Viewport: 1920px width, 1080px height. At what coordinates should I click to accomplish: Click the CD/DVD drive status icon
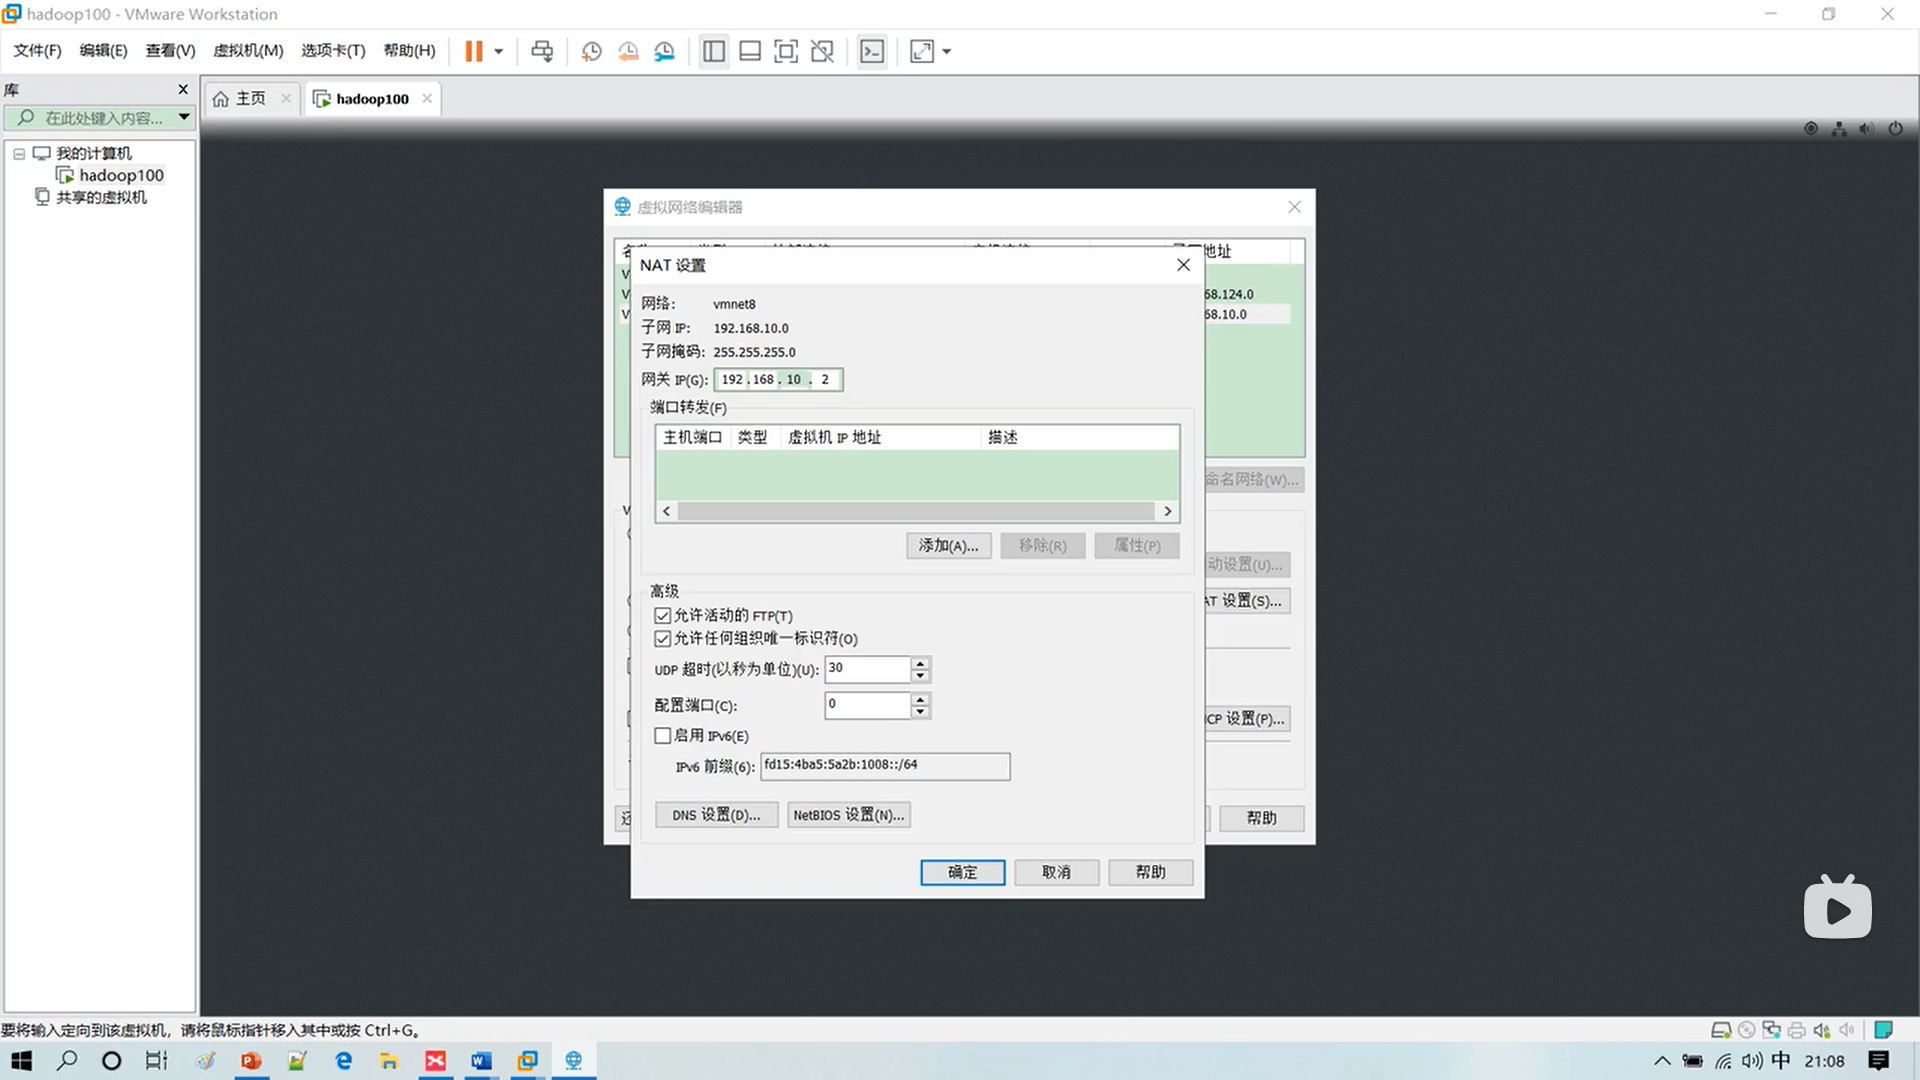pos(1746,1030)
